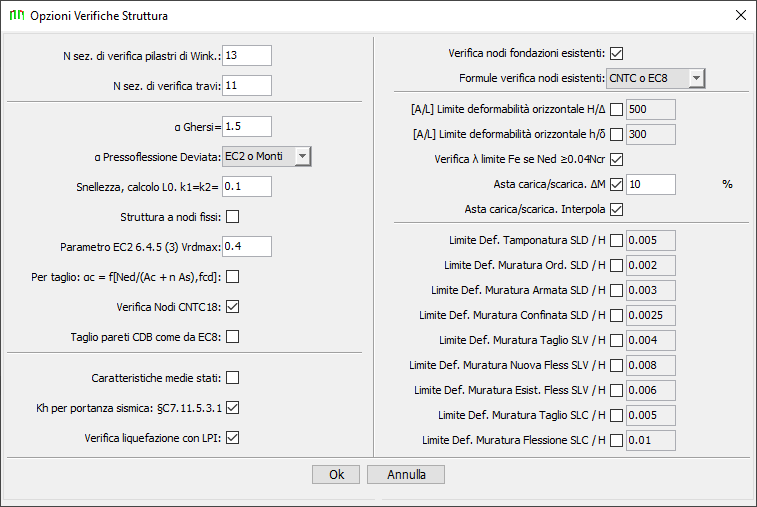This screenshot has height=507, width=757.
Task: Click the Asta carica/scarica ΔM percentage field
Action: pyautogui.click(x=651, y=184)
